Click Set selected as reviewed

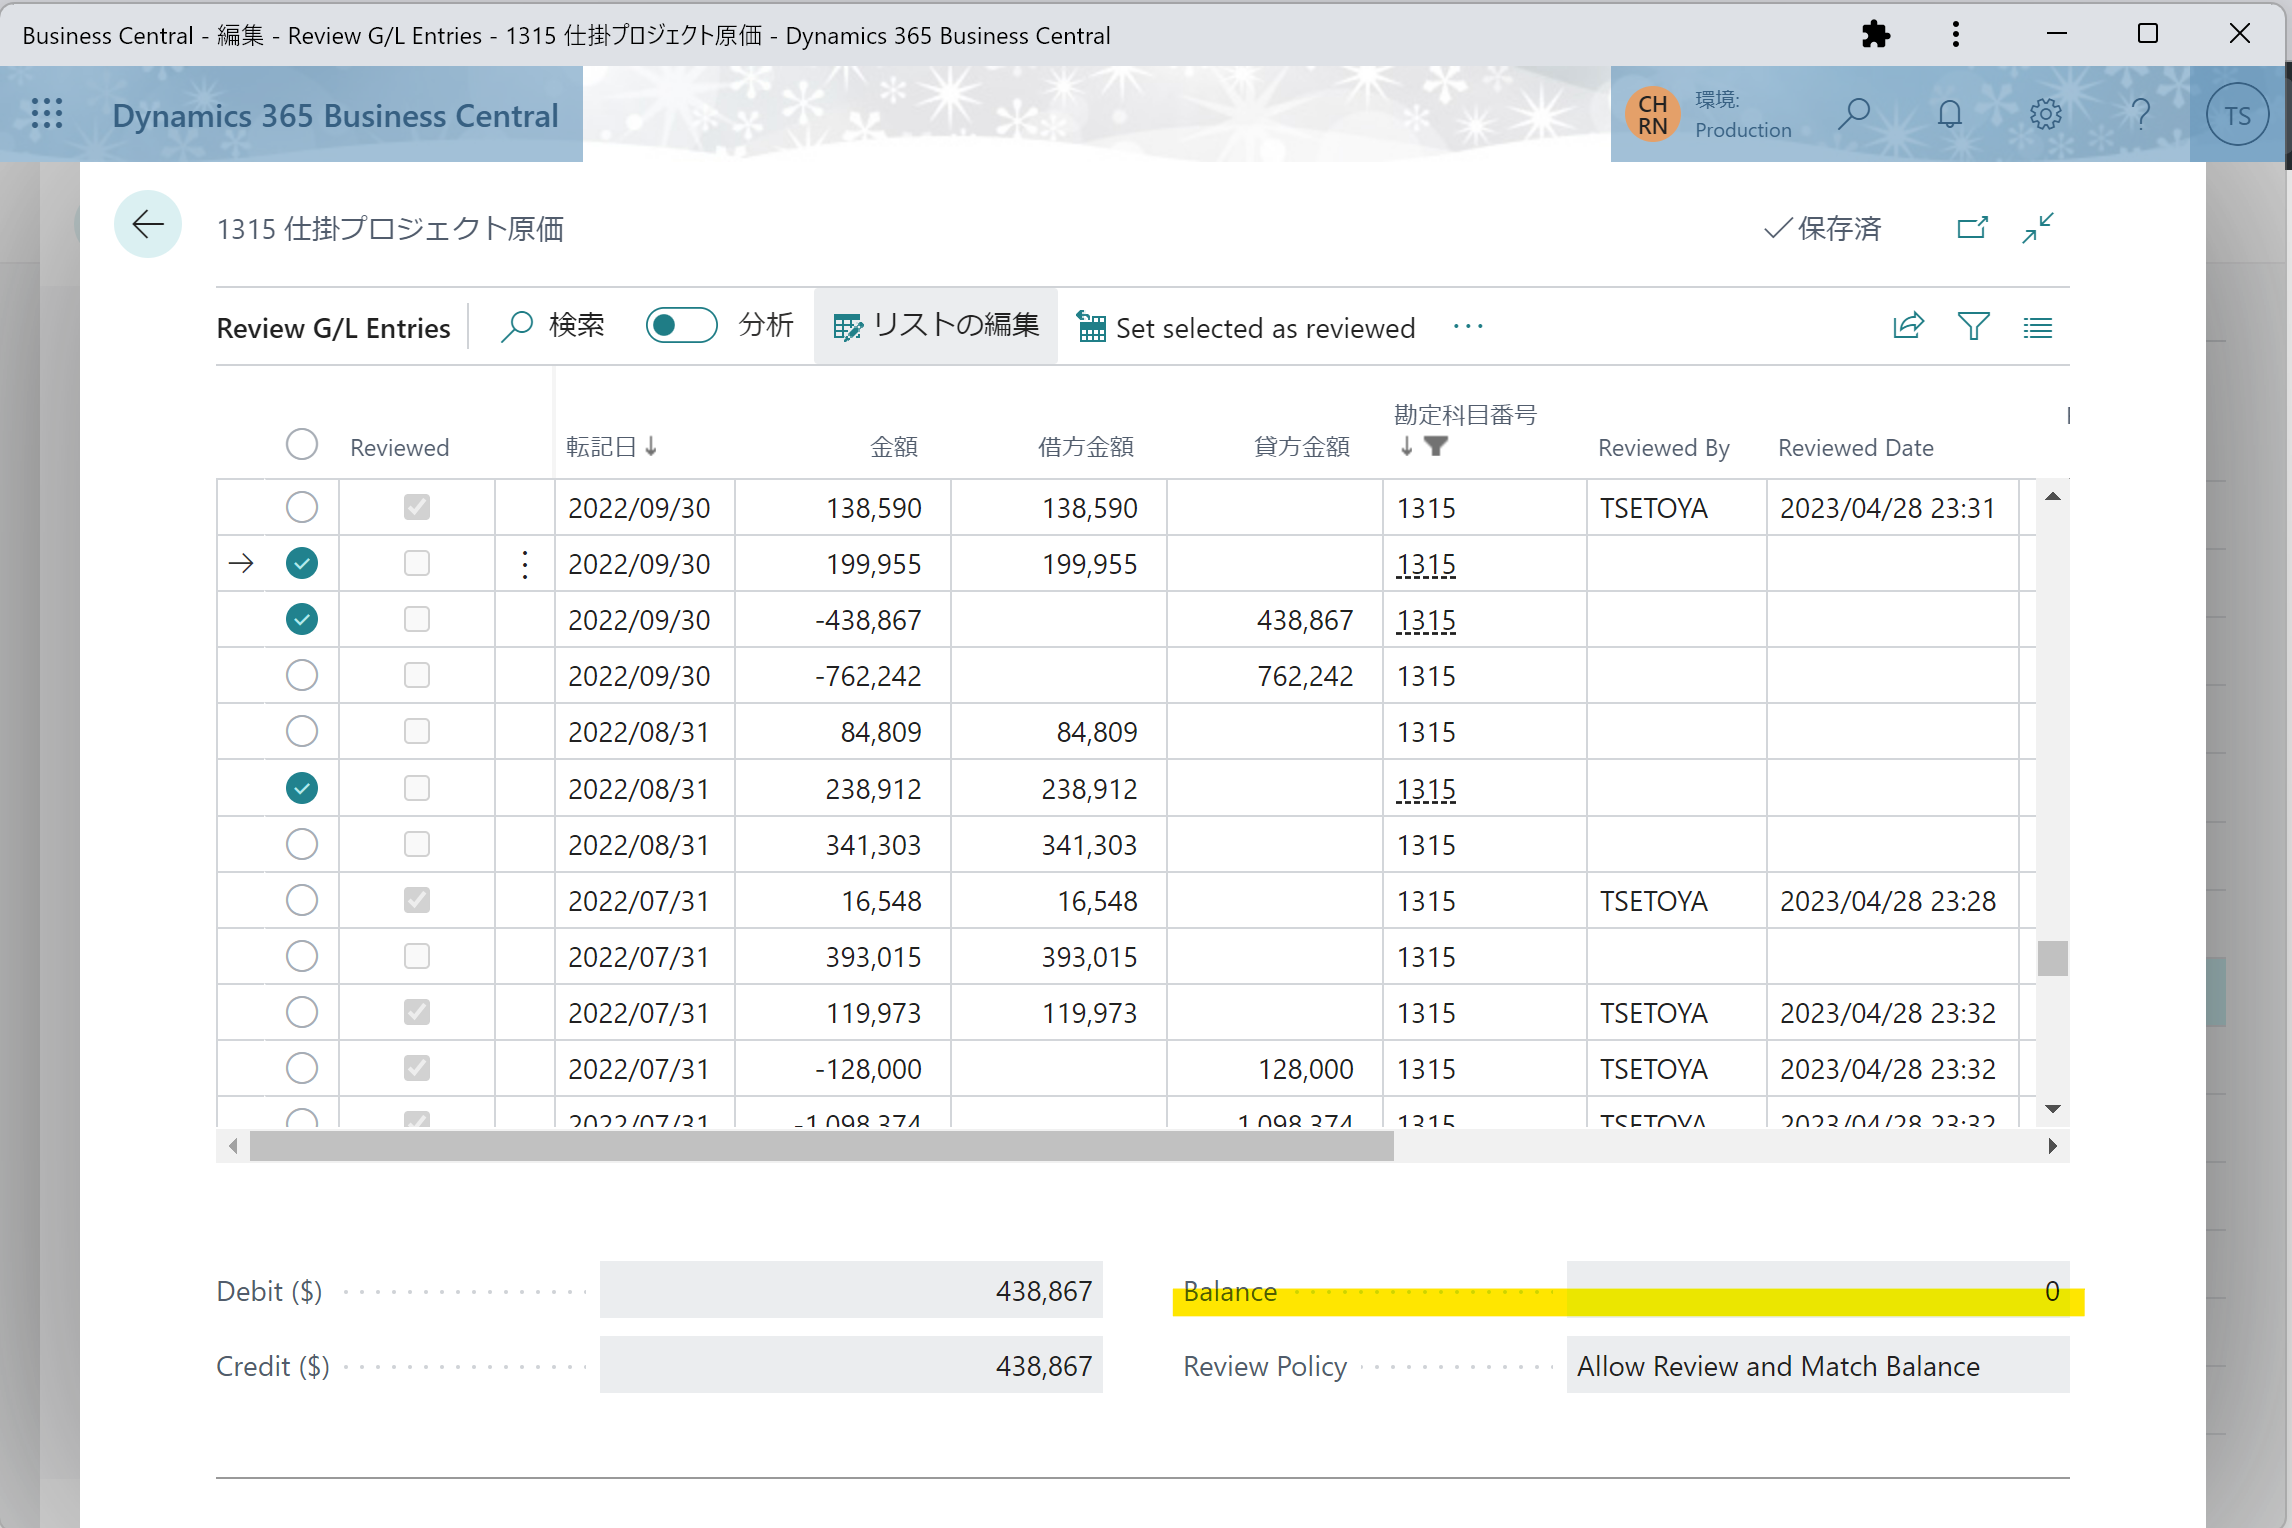click(x=1246, y=327)
